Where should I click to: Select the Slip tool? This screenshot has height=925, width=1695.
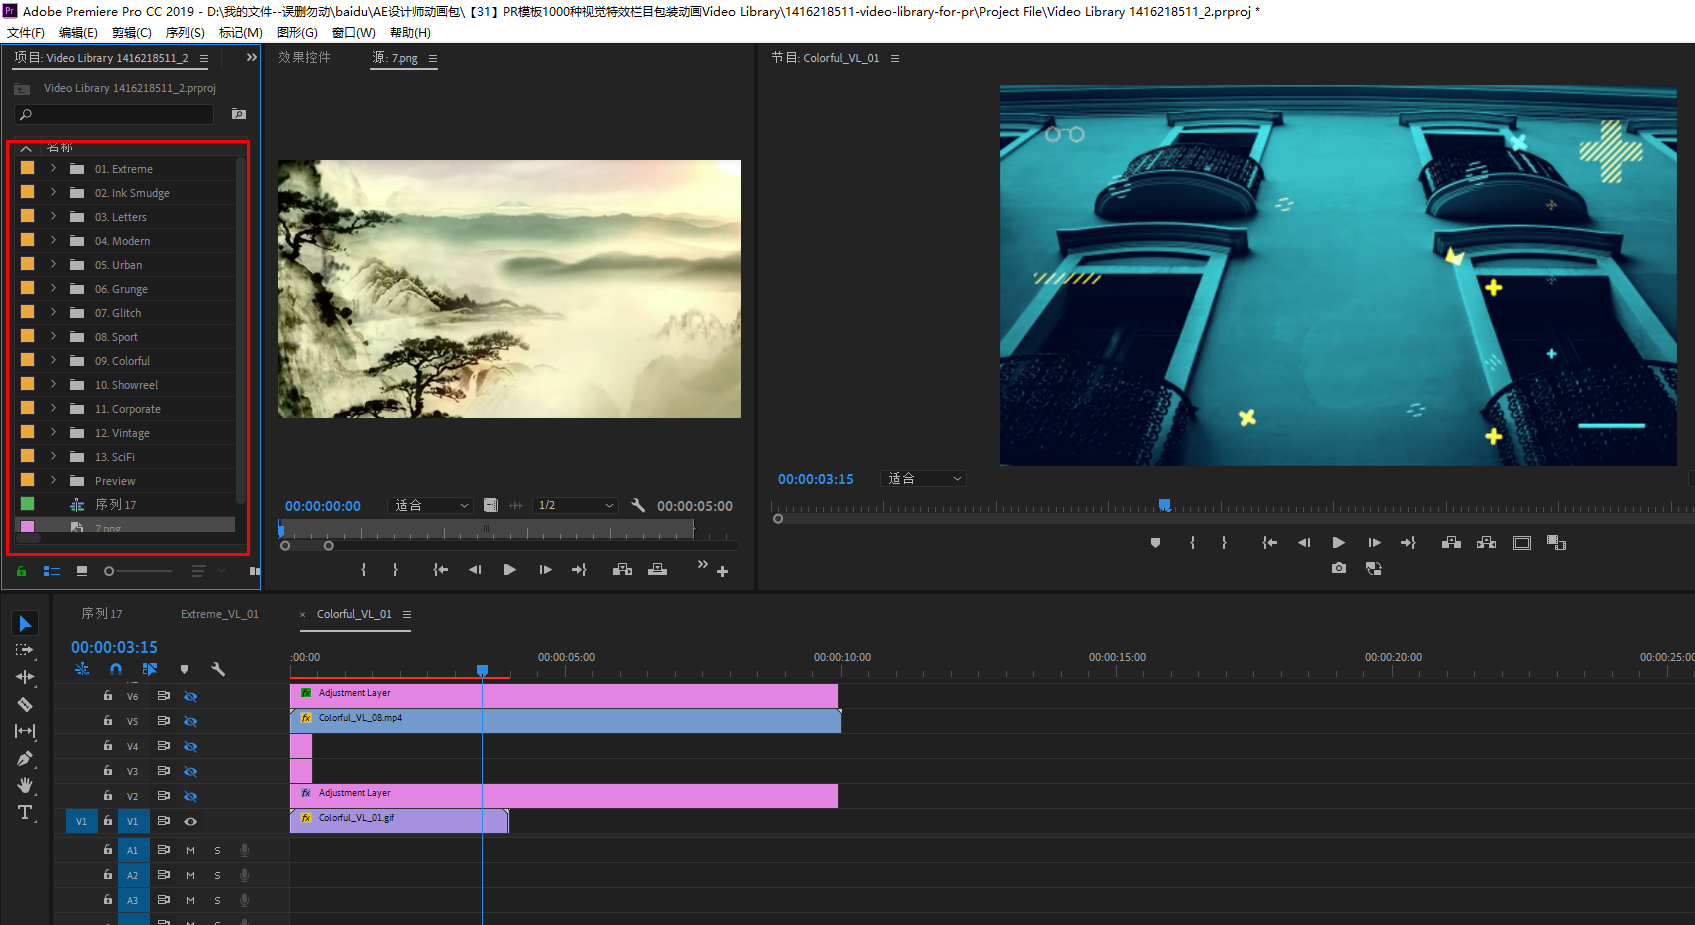pos(25,731)
